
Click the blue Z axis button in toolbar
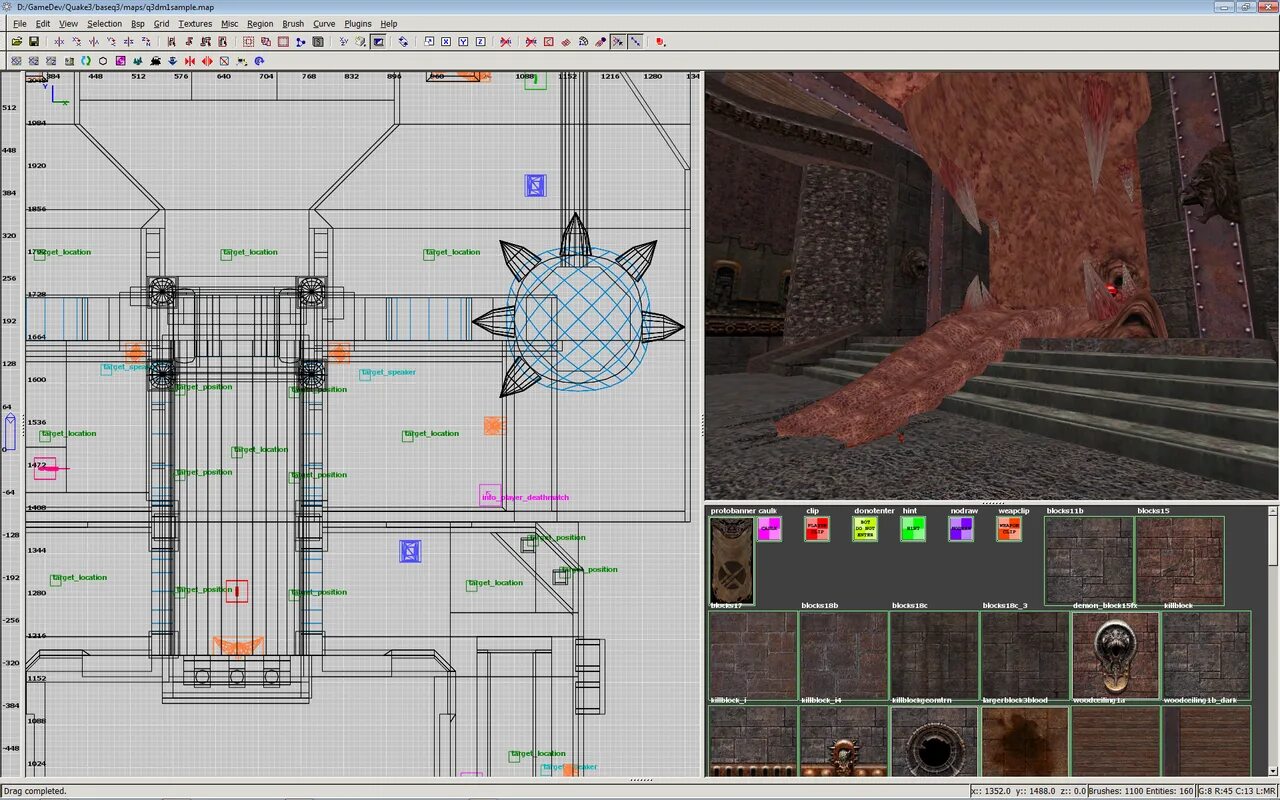tap(480, 42)
